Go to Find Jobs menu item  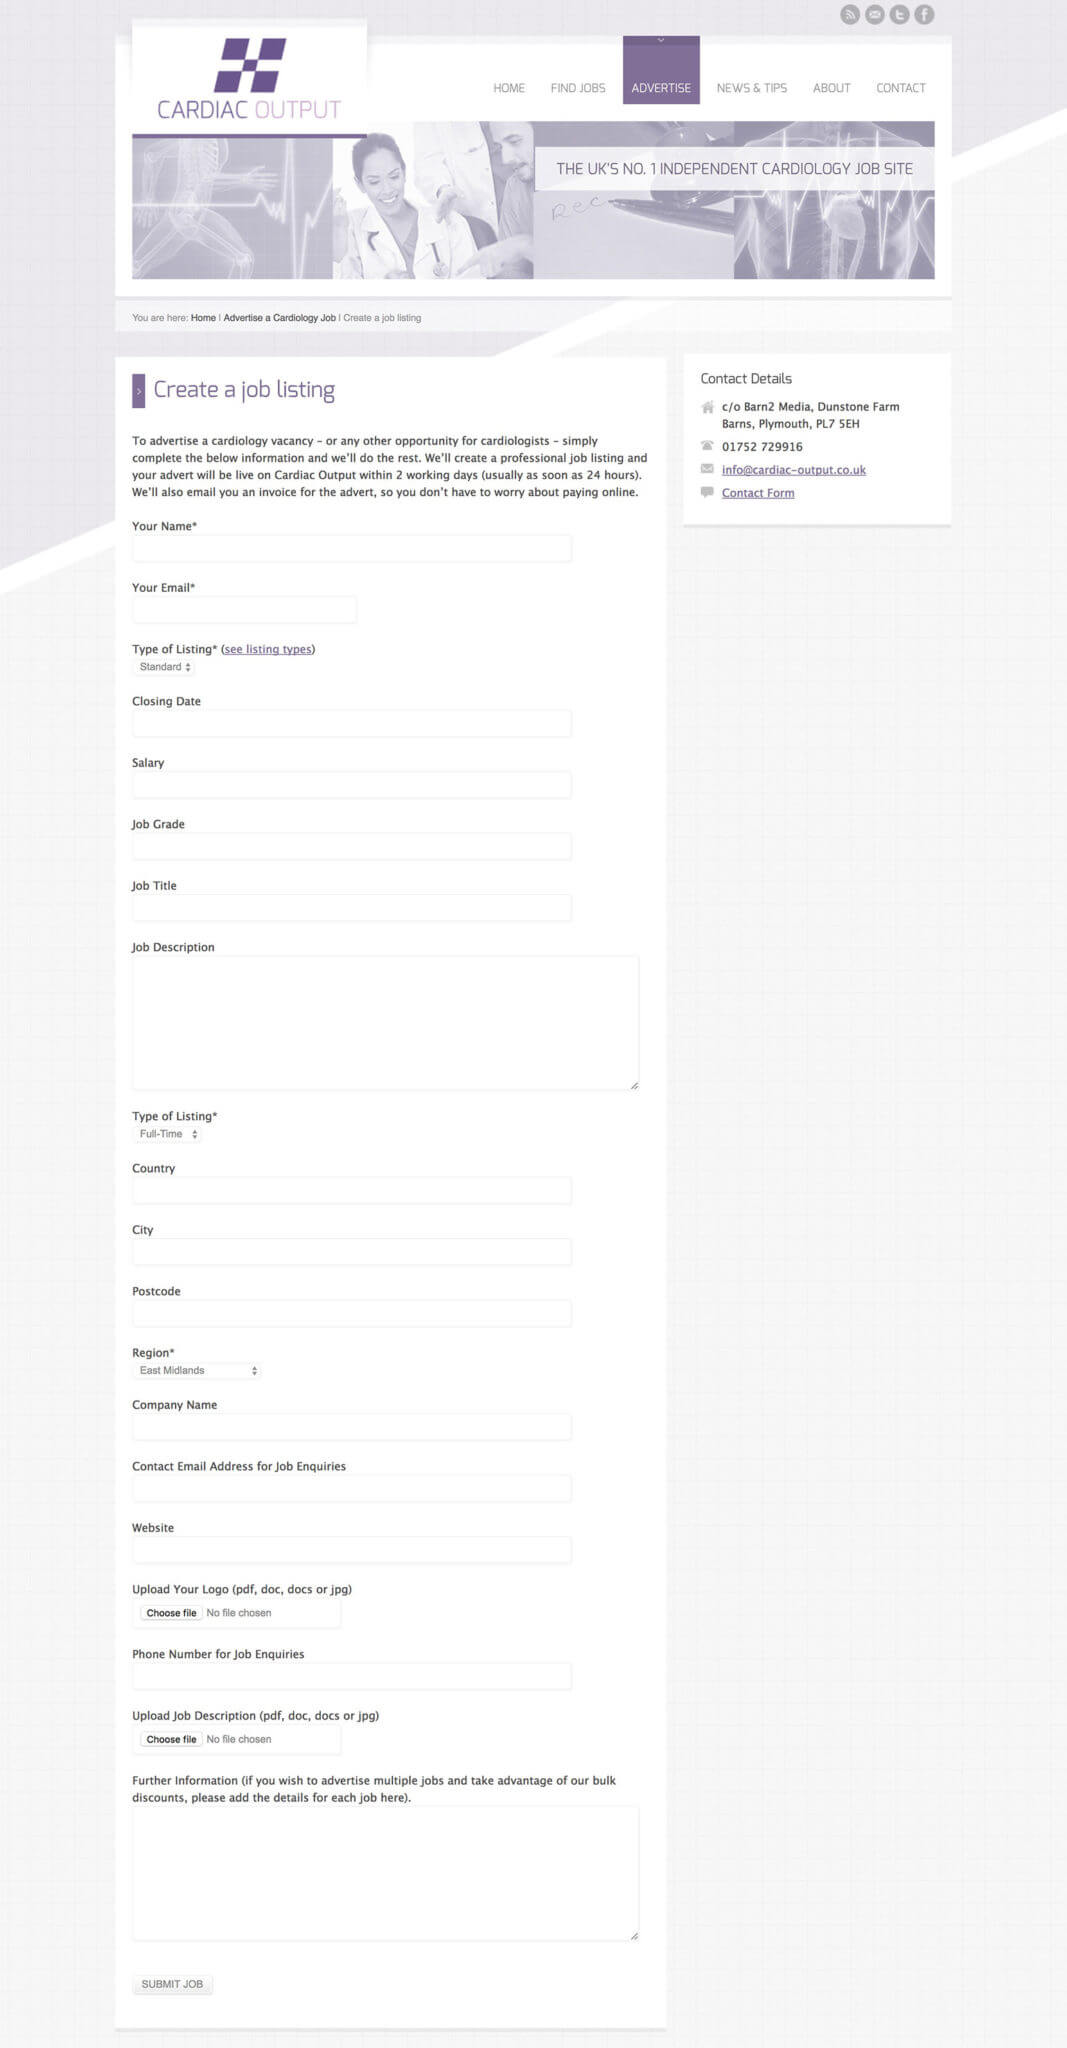coord(578,88)
